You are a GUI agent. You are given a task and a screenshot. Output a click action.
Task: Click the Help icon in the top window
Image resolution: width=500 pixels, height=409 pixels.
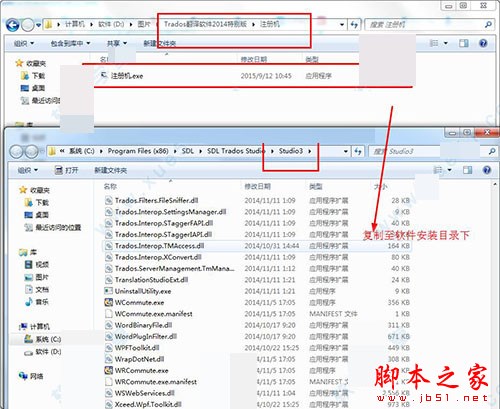pyautogui.click(x=483, y=43)
